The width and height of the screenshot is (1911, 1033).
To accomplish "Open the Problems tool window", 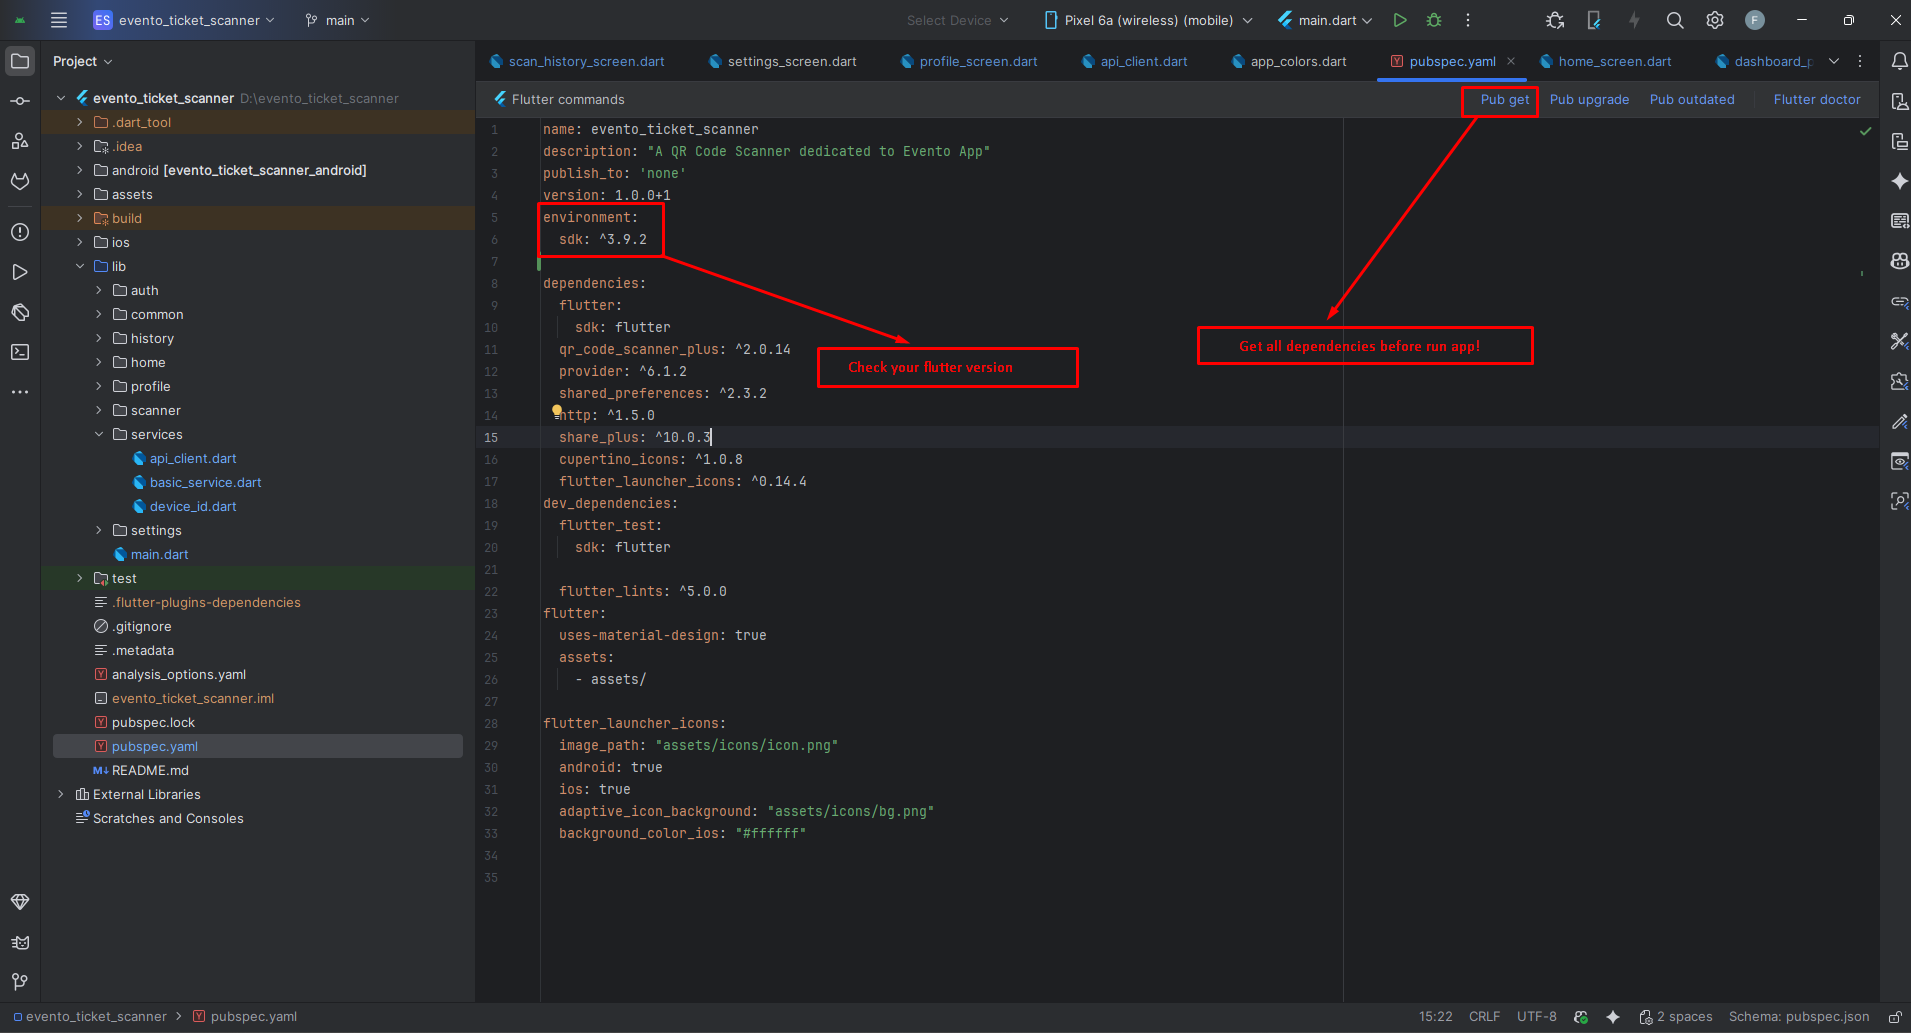I will [x=20, y=232].
